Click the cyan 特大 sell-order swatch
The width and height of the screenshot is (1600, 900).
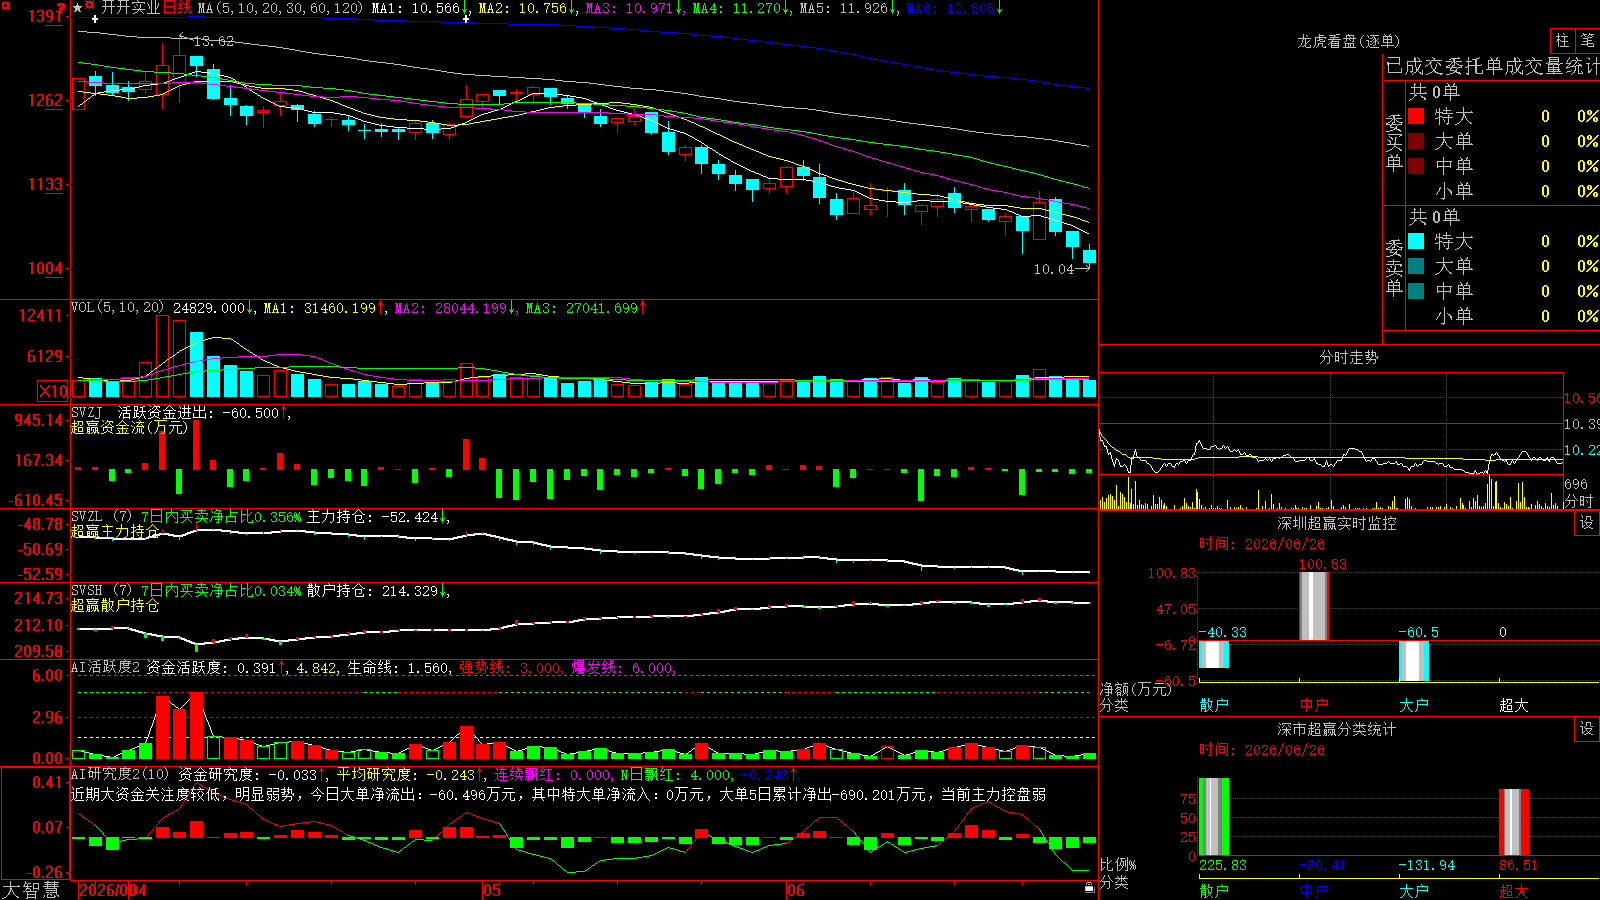(1416, 241)
